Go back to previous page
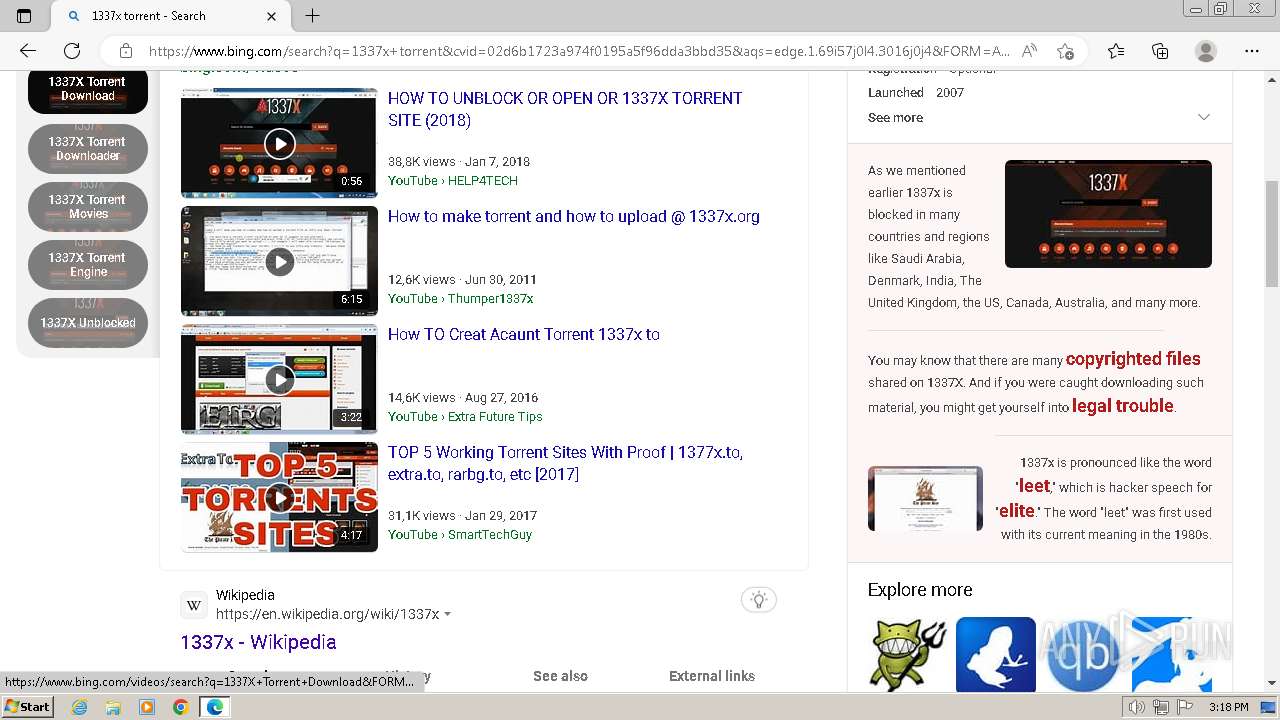The image size is (1280, 720). 28,51
